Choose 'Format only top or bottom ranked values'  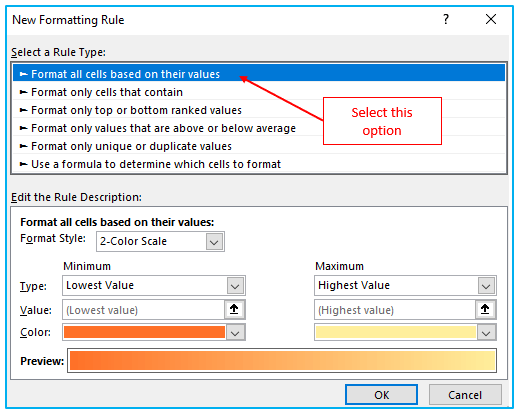pyautogui.click(x=259, y=110)
